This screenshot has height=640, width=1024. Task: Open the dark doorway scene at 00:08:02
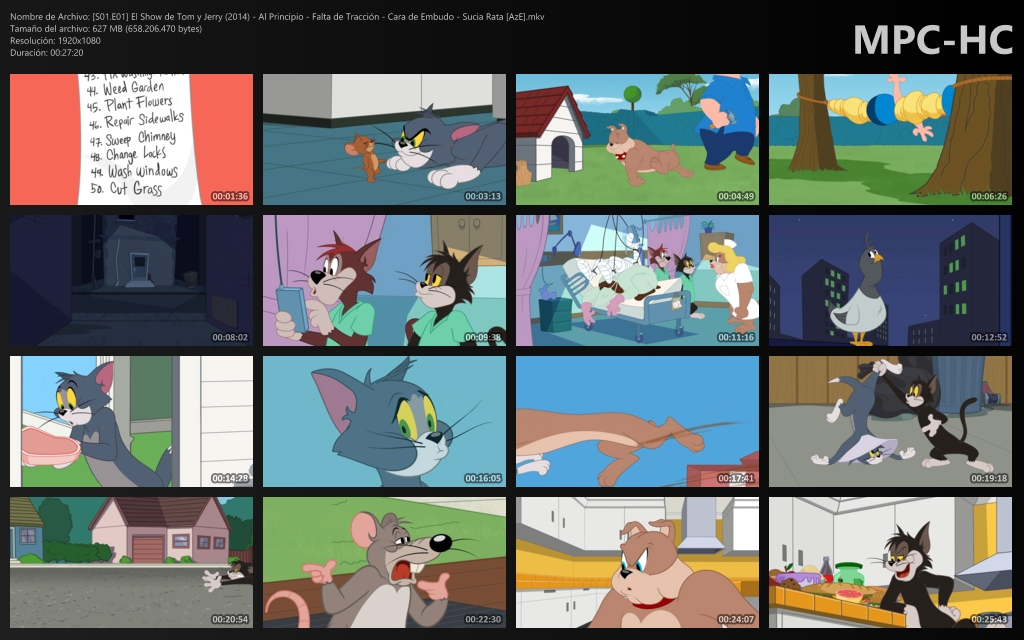click(x=131, y=279)
